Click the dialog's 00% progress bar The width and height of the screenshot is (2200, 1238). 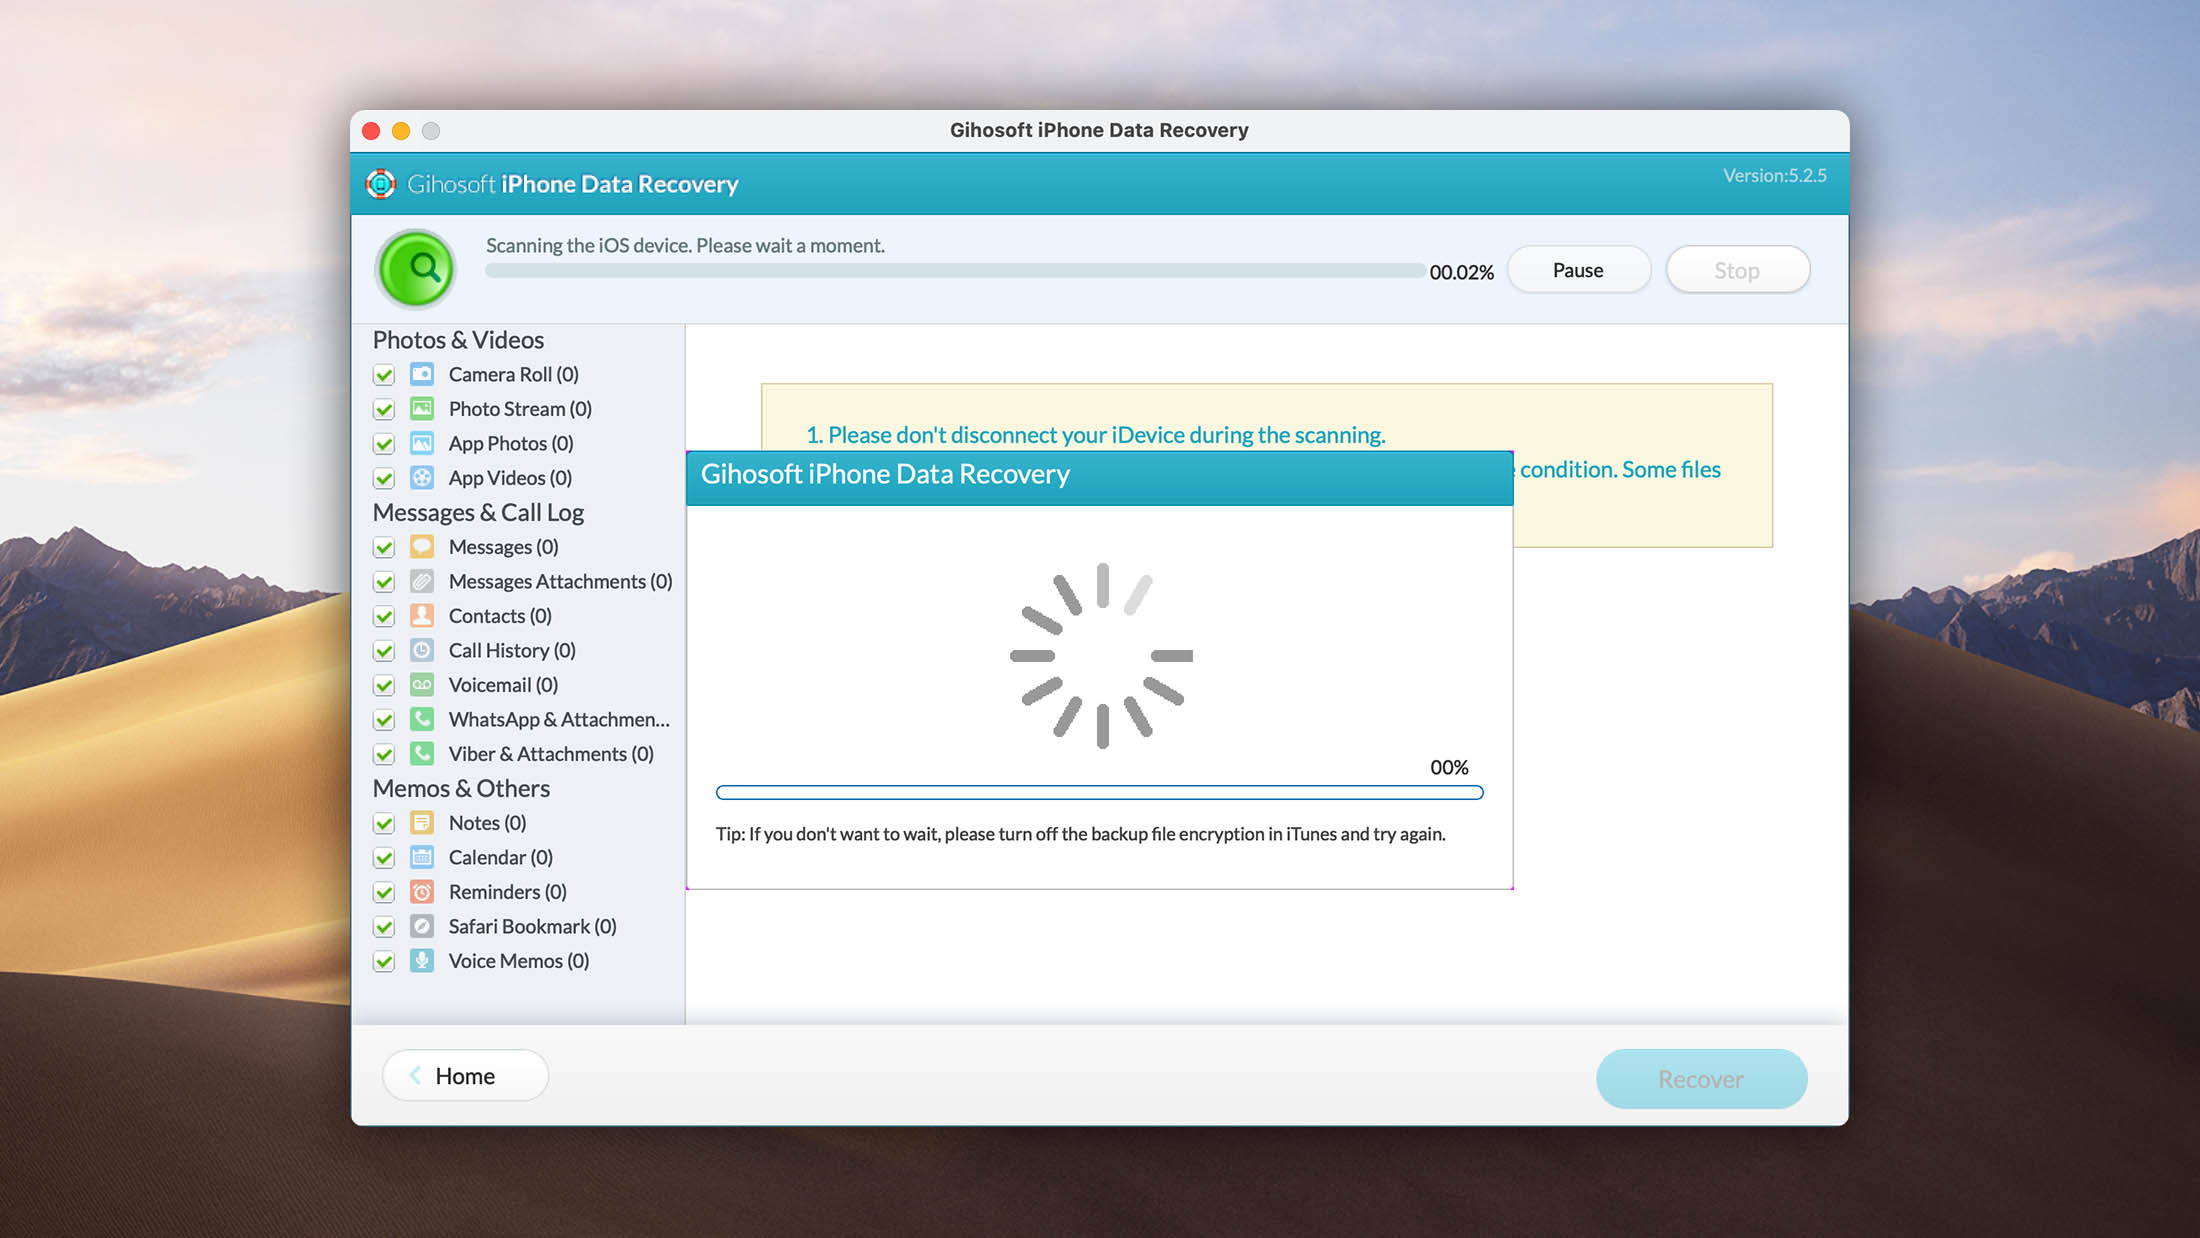(x=1099, y=793)
